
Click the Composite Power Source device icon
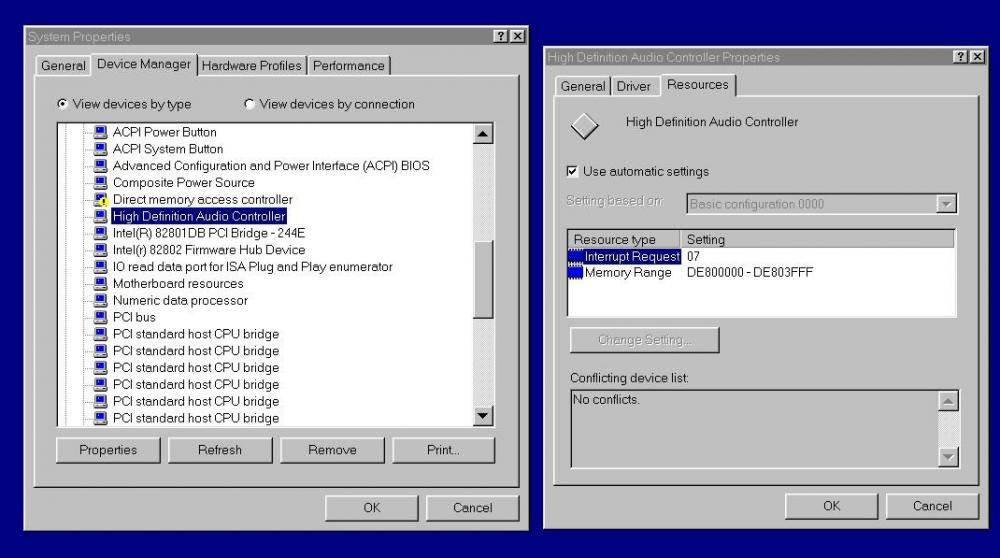[100, 182]
